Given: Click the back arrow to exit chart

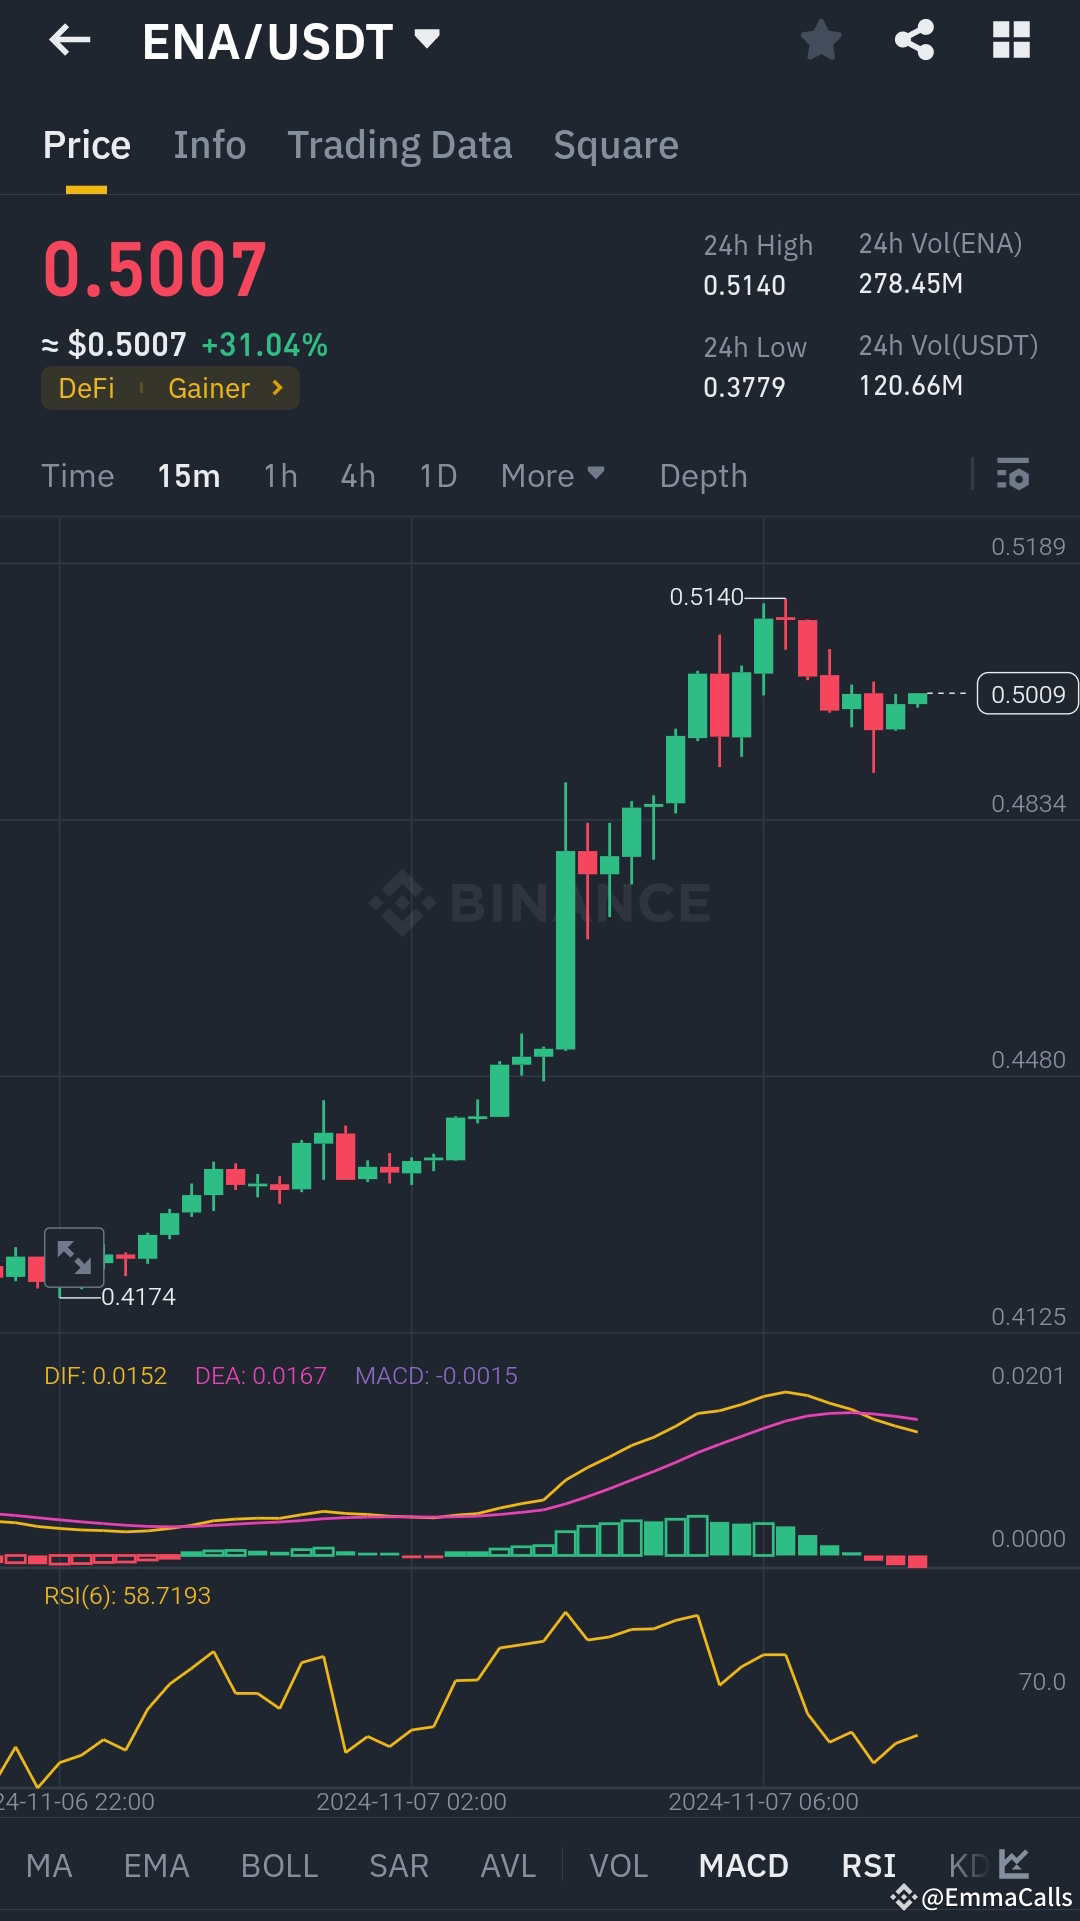Looking at the screenshot, I should pos(66,40).
